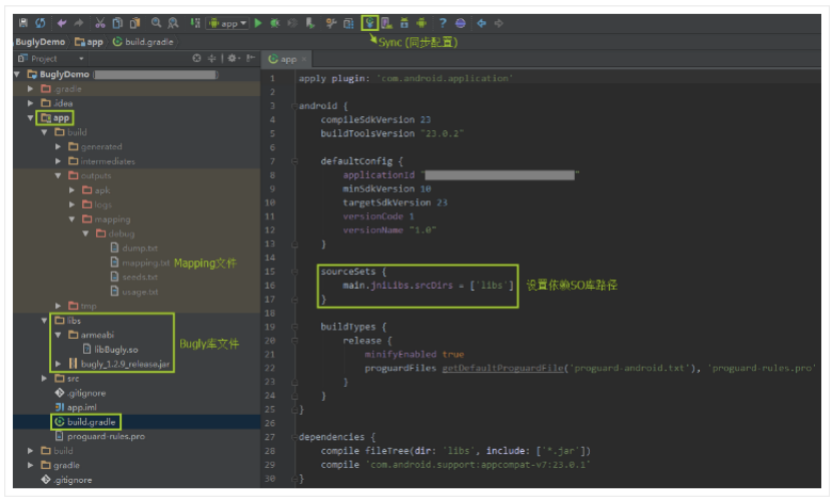
Task: Collapse the outputs folder tree arrow
Action: 59,175
